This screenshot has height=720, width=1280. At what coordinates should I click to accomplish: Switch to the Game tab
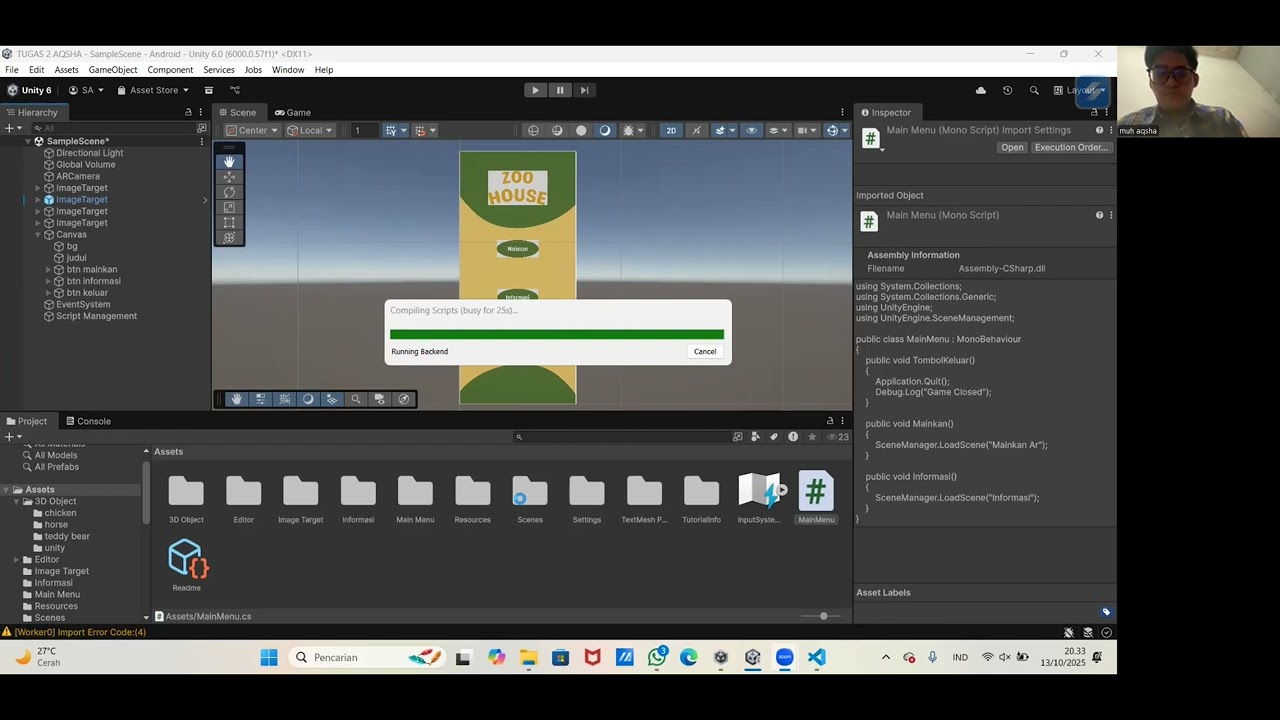pos(293,112)
